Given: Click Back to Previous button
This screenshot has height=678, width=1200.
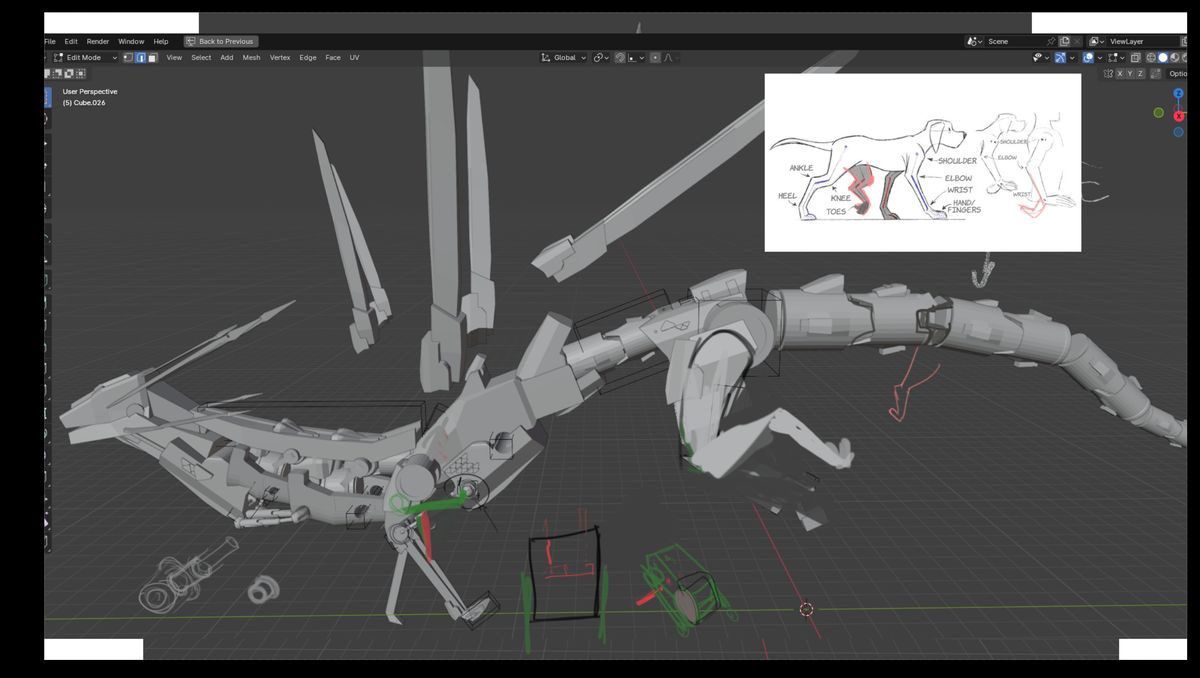Looking at the screenshot, I should click(221, 41).
